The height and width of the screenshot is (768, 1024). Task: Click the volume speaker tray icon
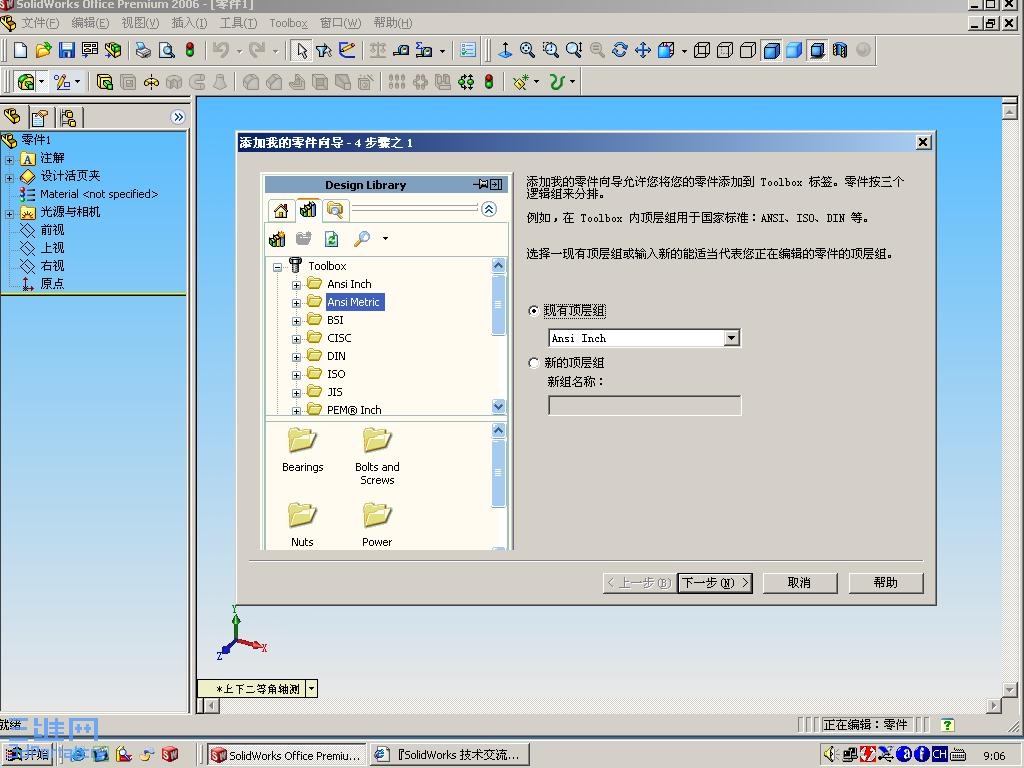[x=829, y=754]
